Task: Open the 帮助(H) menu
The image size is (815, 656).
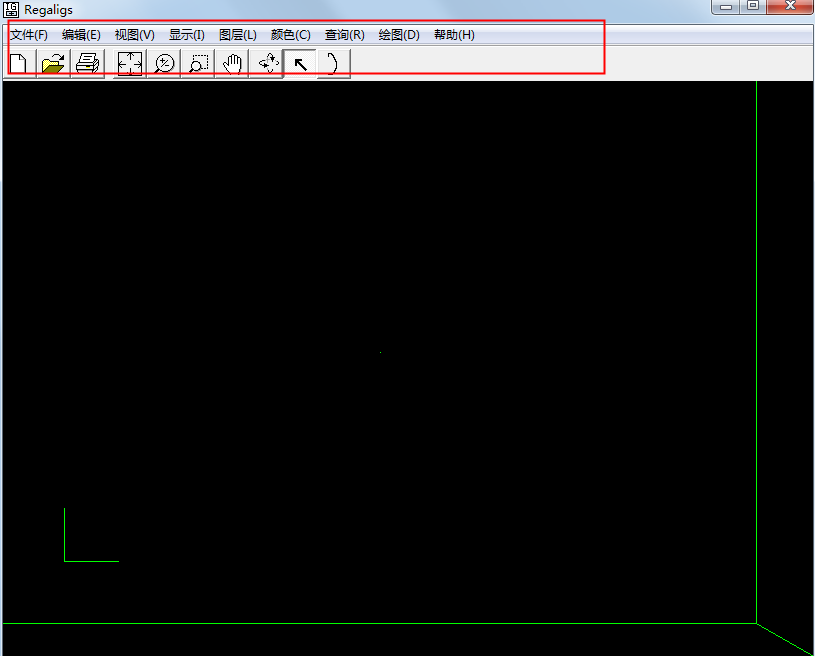Action: (x=454, y=35)
